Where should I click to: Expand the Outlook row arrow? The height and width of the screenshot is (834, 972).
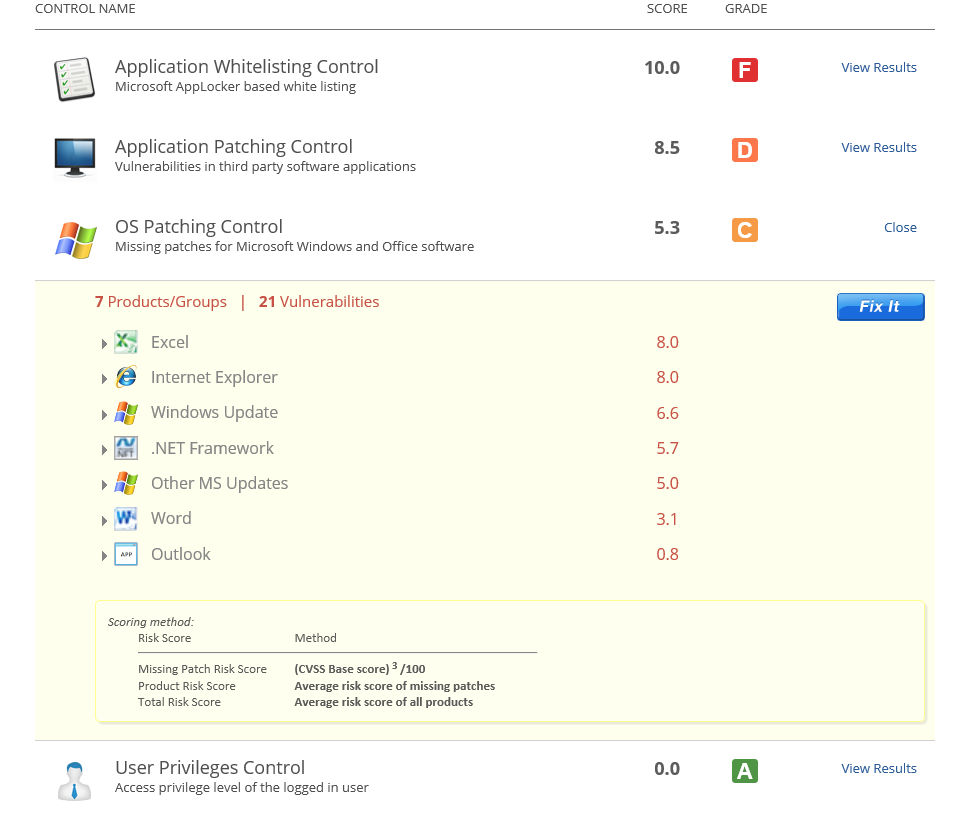point(104,556)
